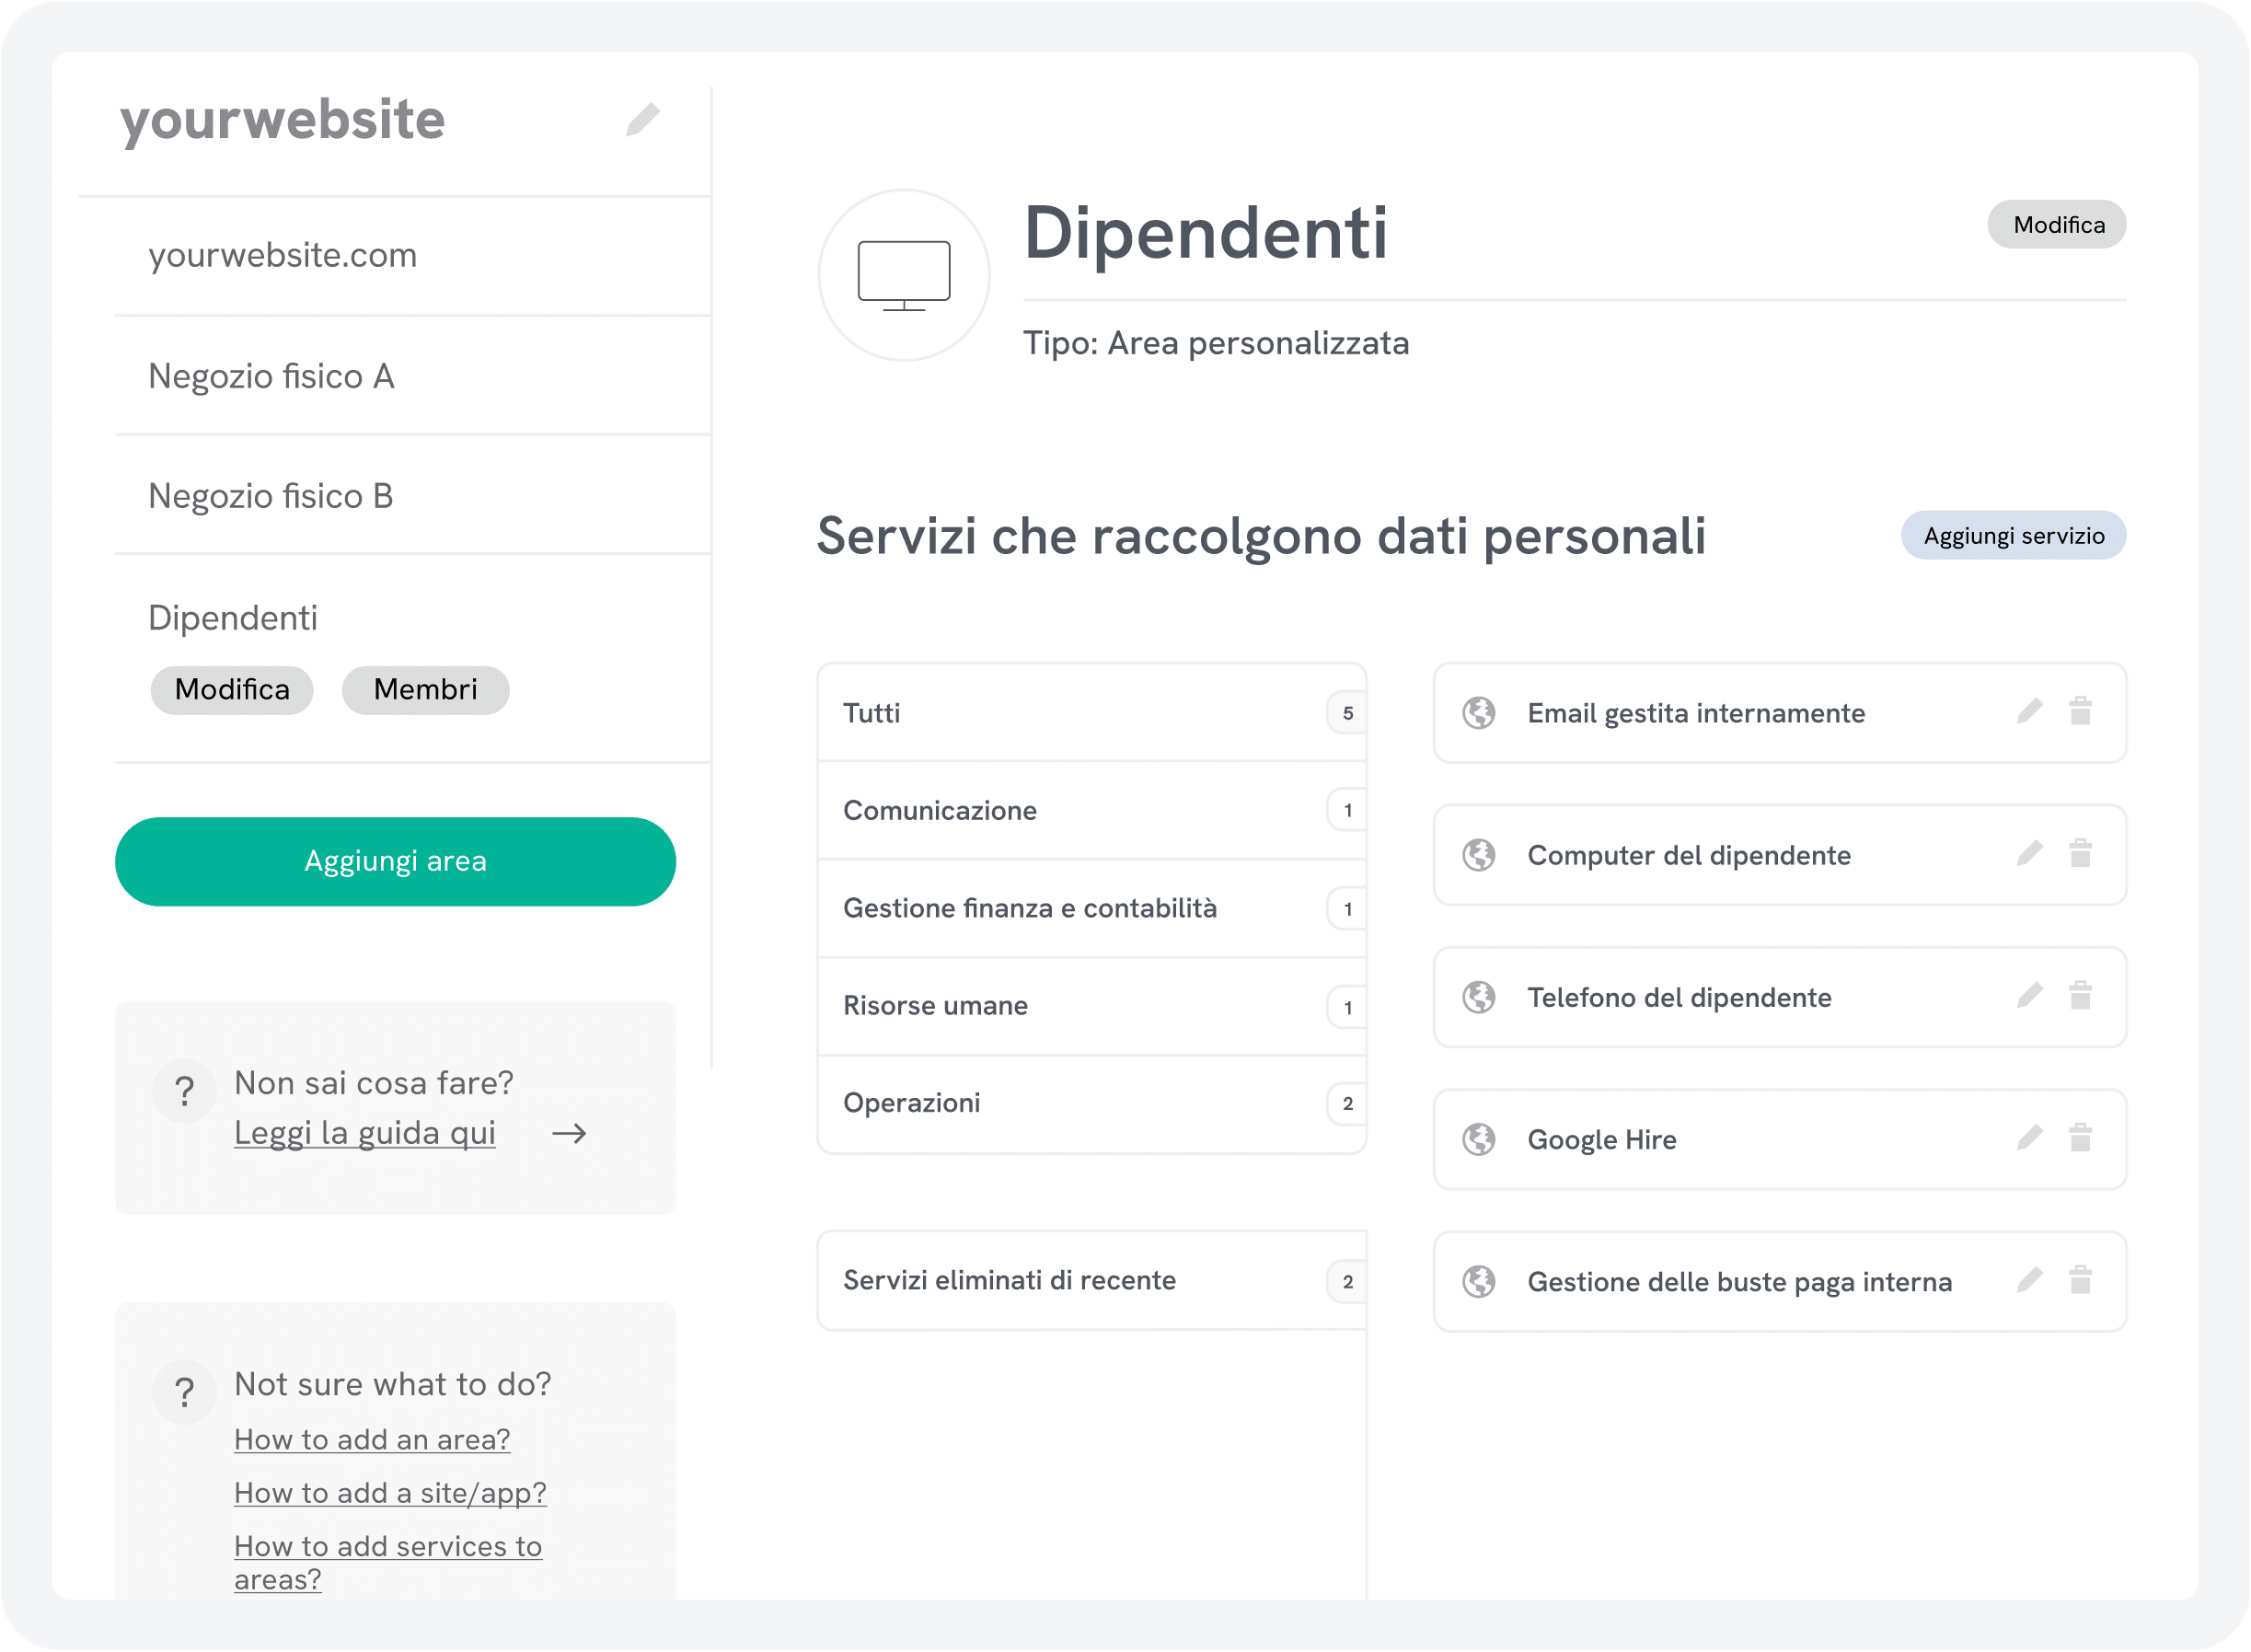Open Membri for Dipendenti area
This screenshot has width=2251, height=1652.
425,690
